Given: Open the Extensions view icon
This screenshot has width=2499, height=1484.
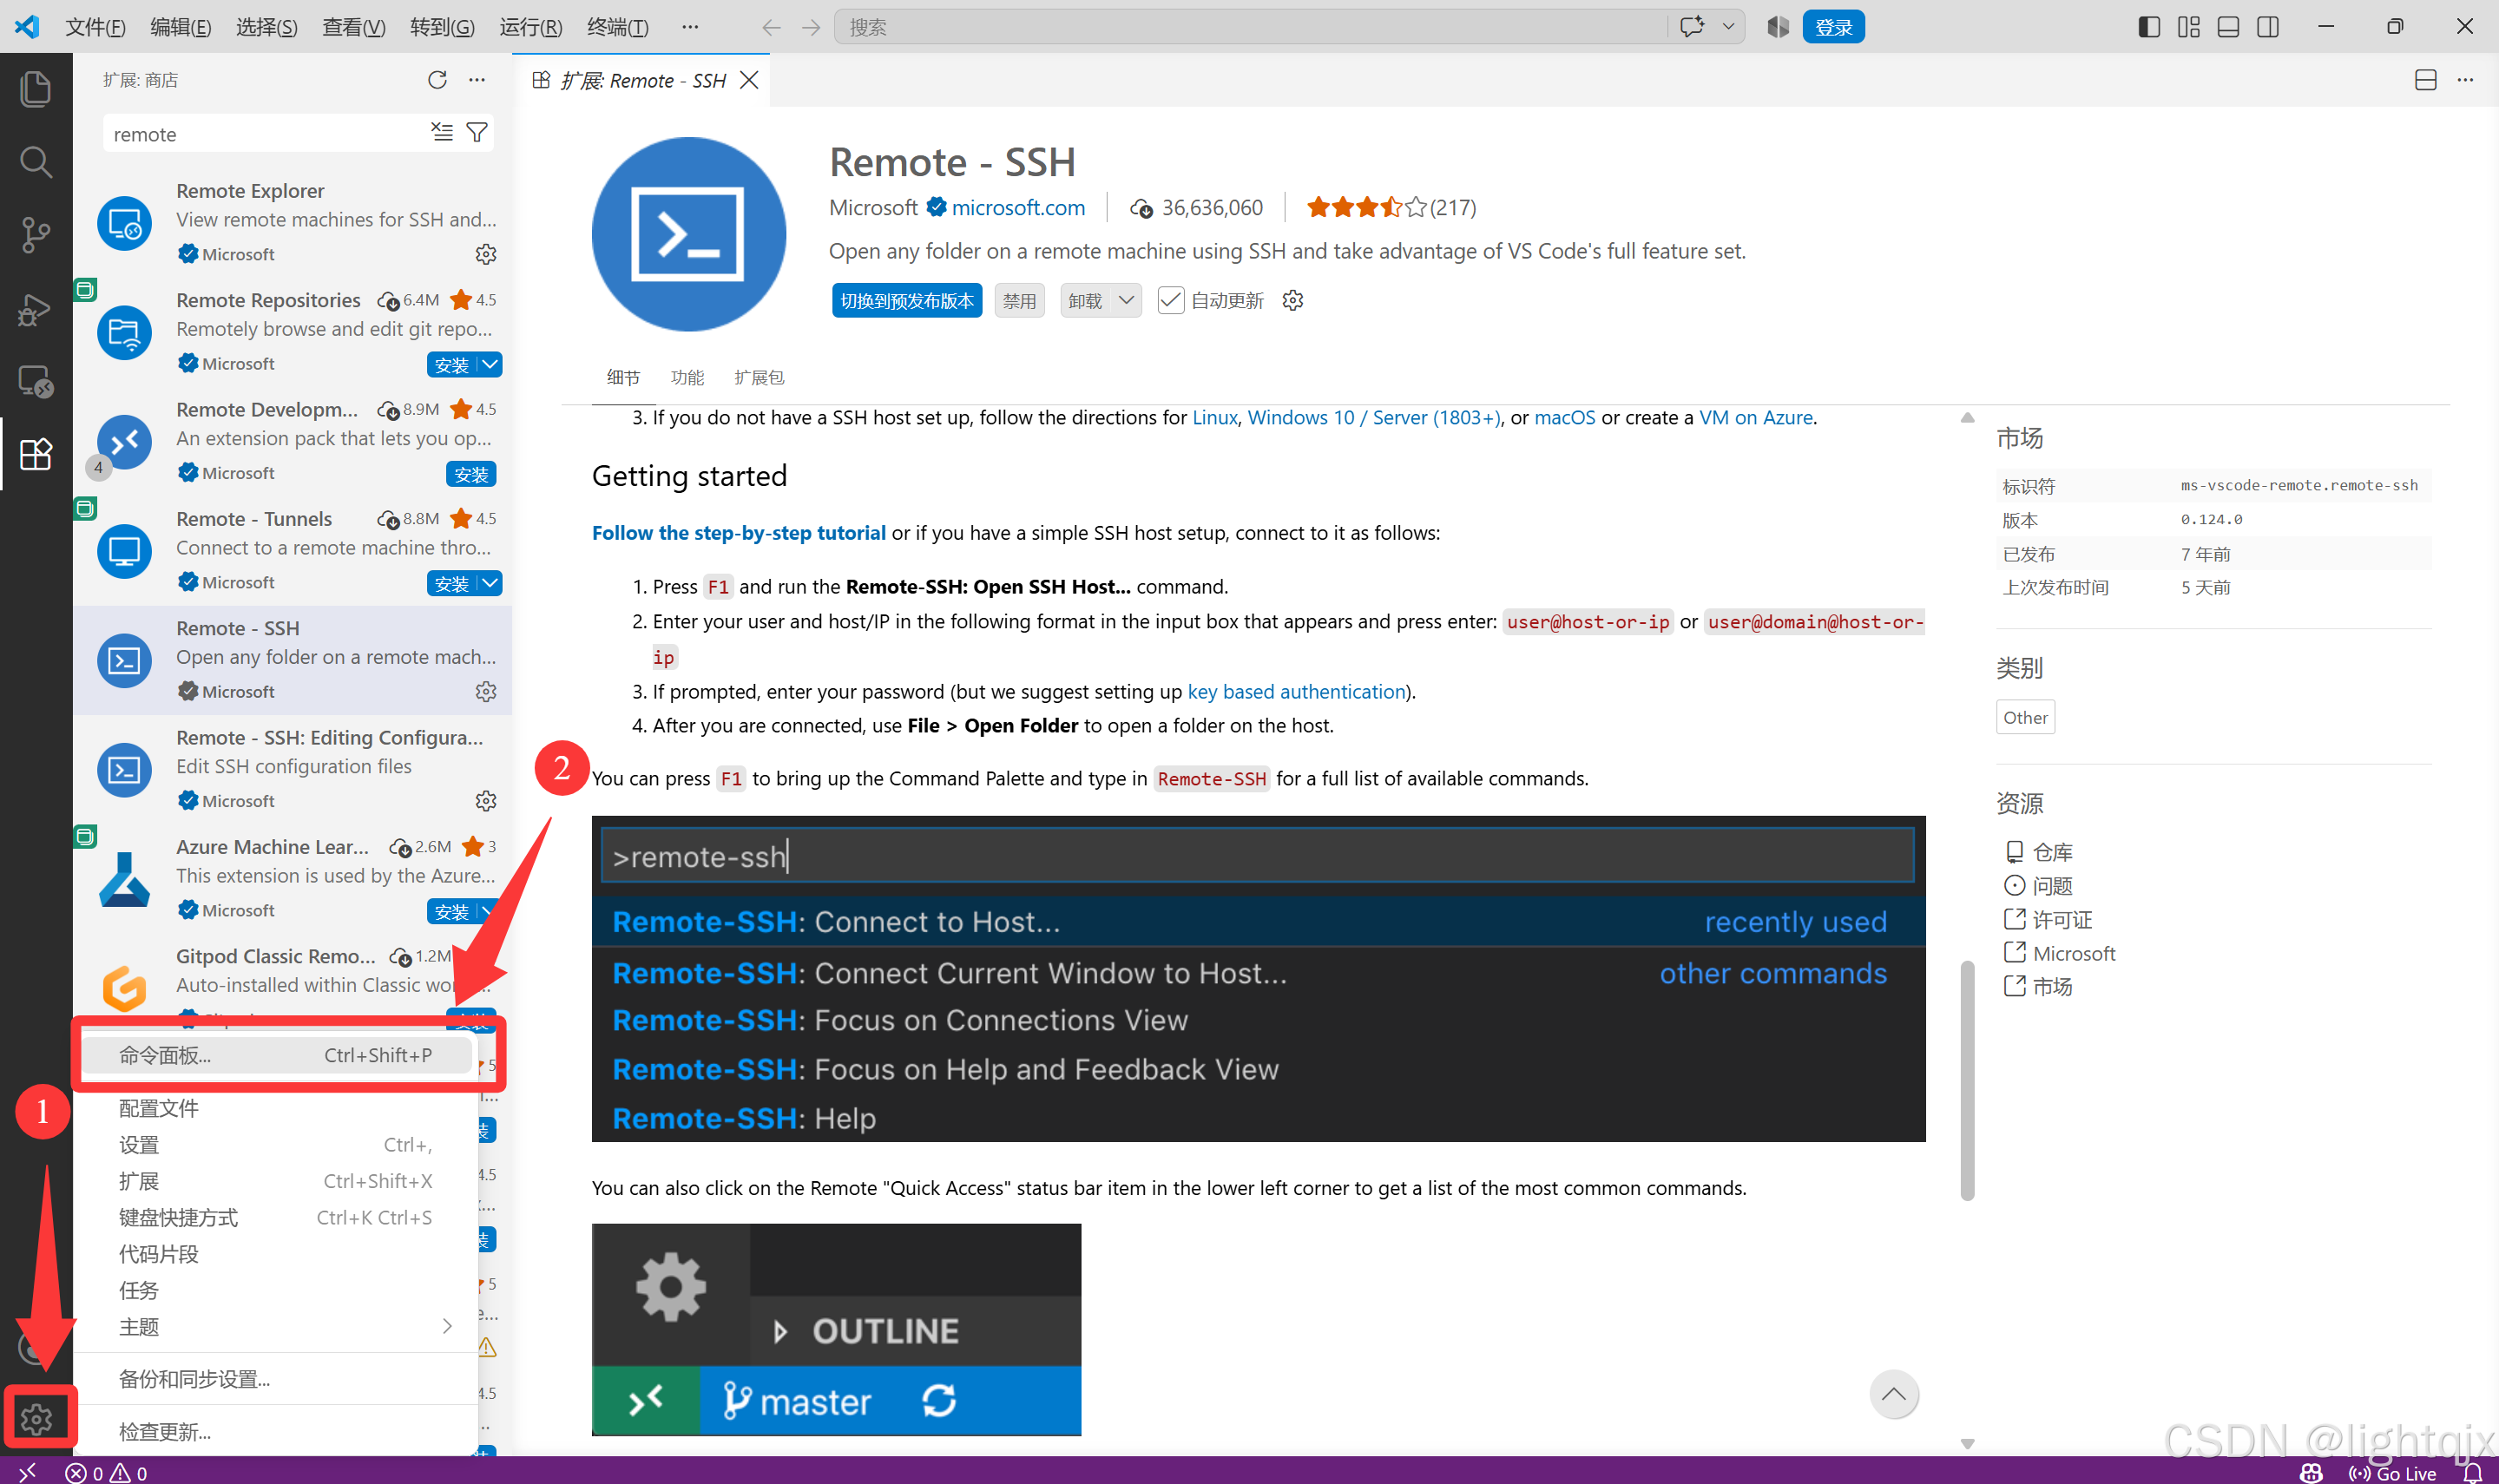Looking at the screenshot, I should point(36,455).
